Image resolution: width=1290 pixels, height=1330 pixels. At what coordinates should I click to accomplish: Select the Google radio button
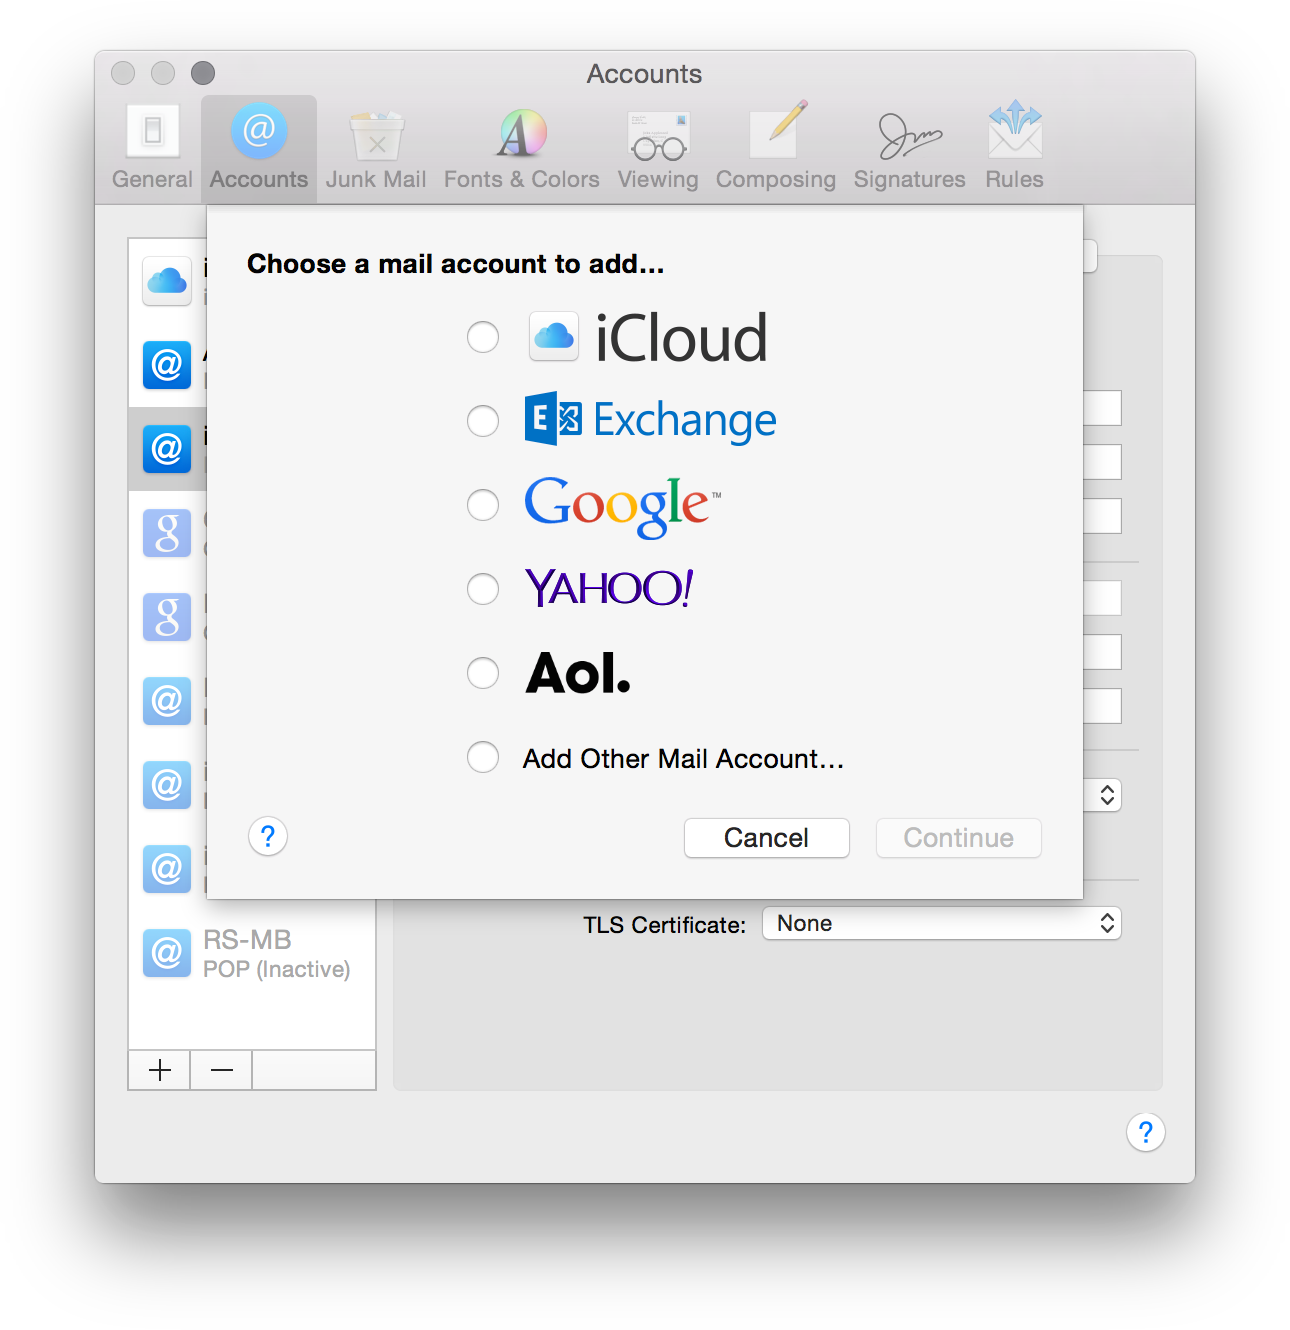point(483,505)
